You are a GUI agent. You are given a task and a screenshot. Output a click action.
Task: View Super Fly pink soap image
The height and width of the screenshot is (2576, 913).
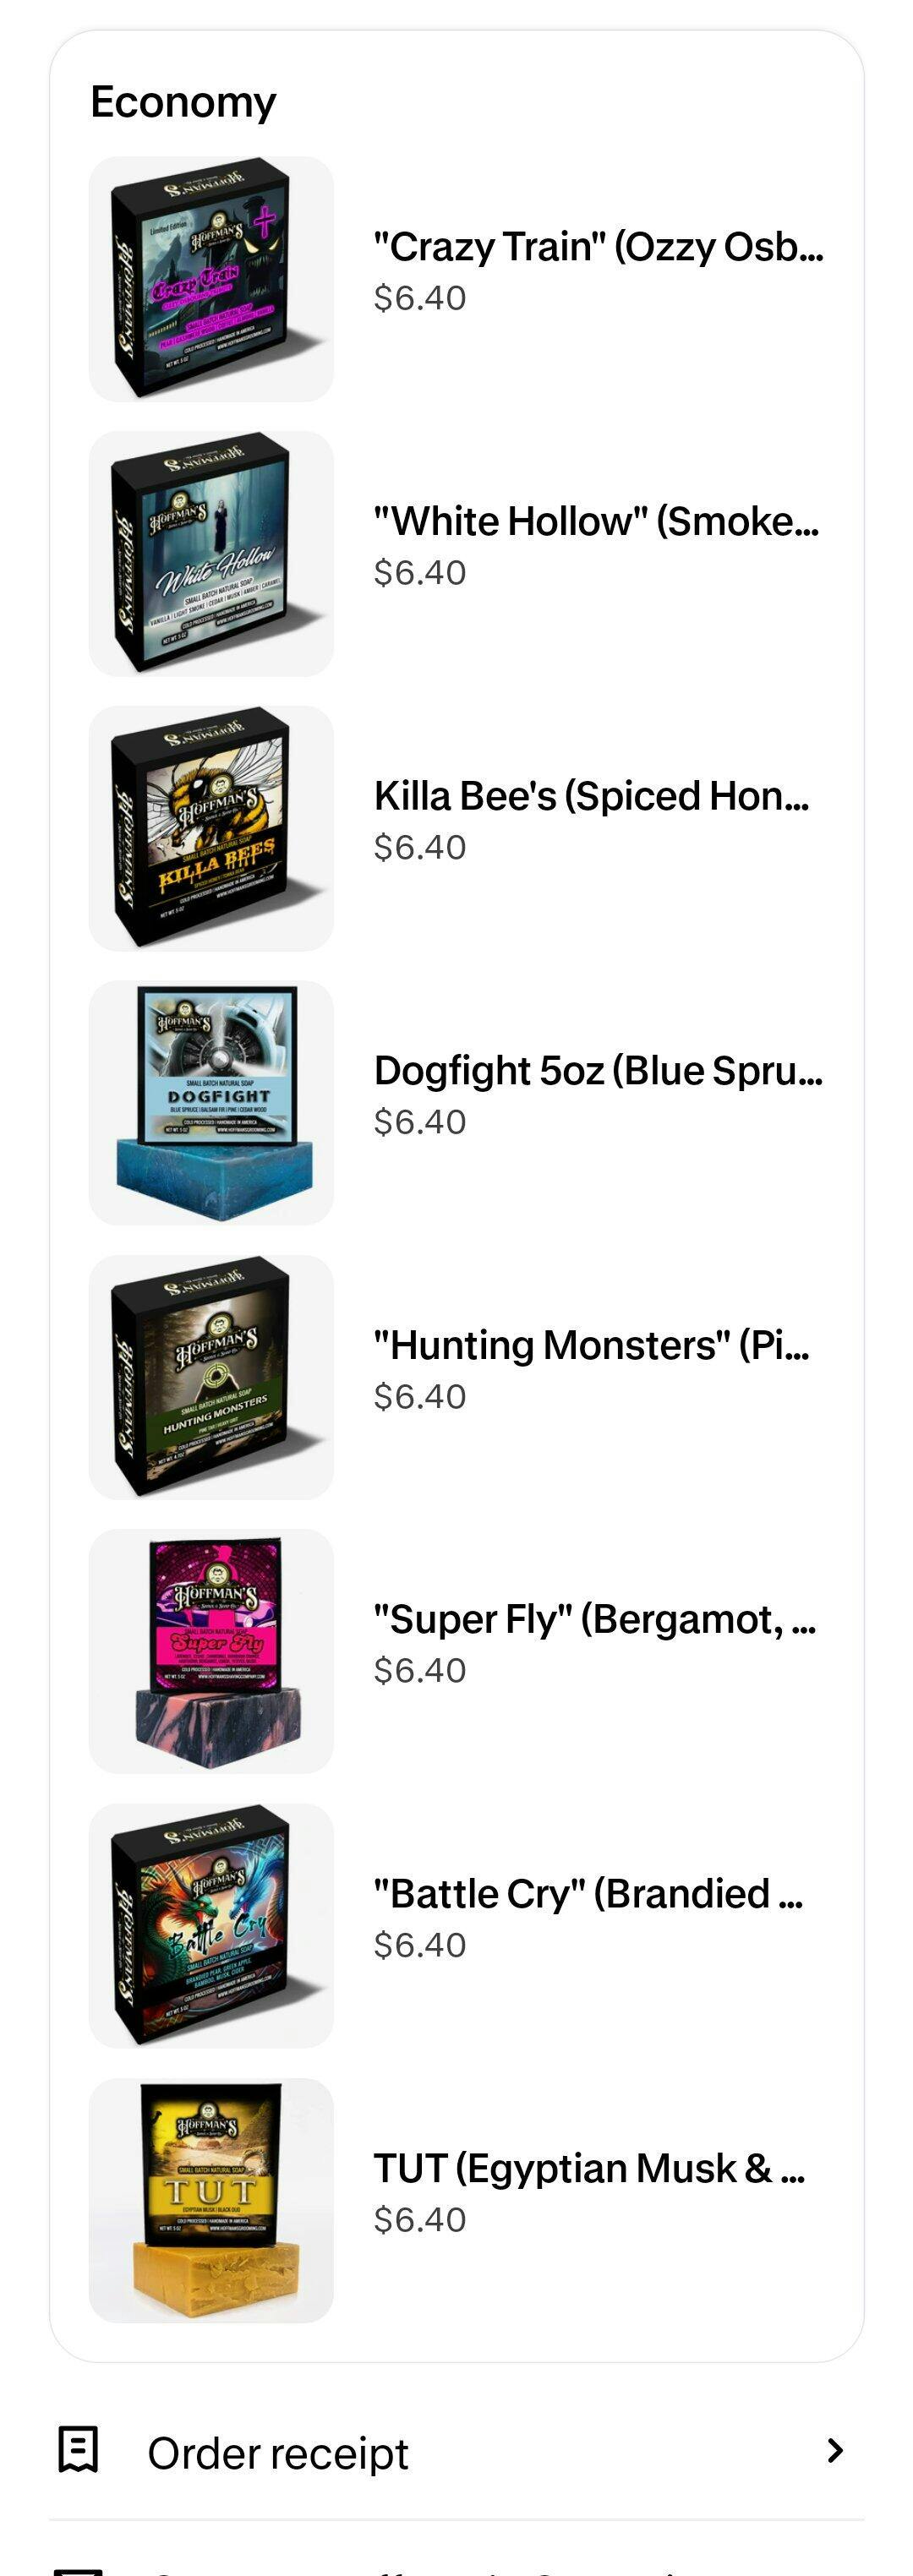pyautogui.click(x=211, y=1651)
